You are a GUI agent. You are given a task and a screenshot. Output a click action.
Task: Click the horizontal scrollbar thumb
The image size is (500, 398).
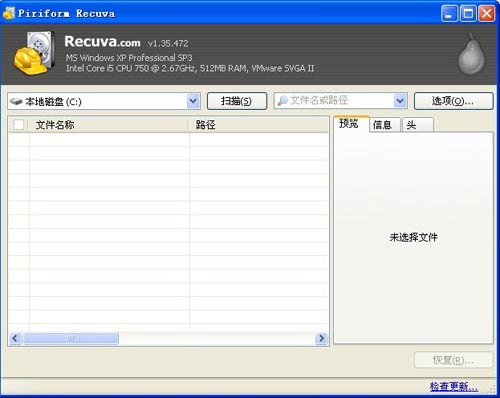pos(71,338)
